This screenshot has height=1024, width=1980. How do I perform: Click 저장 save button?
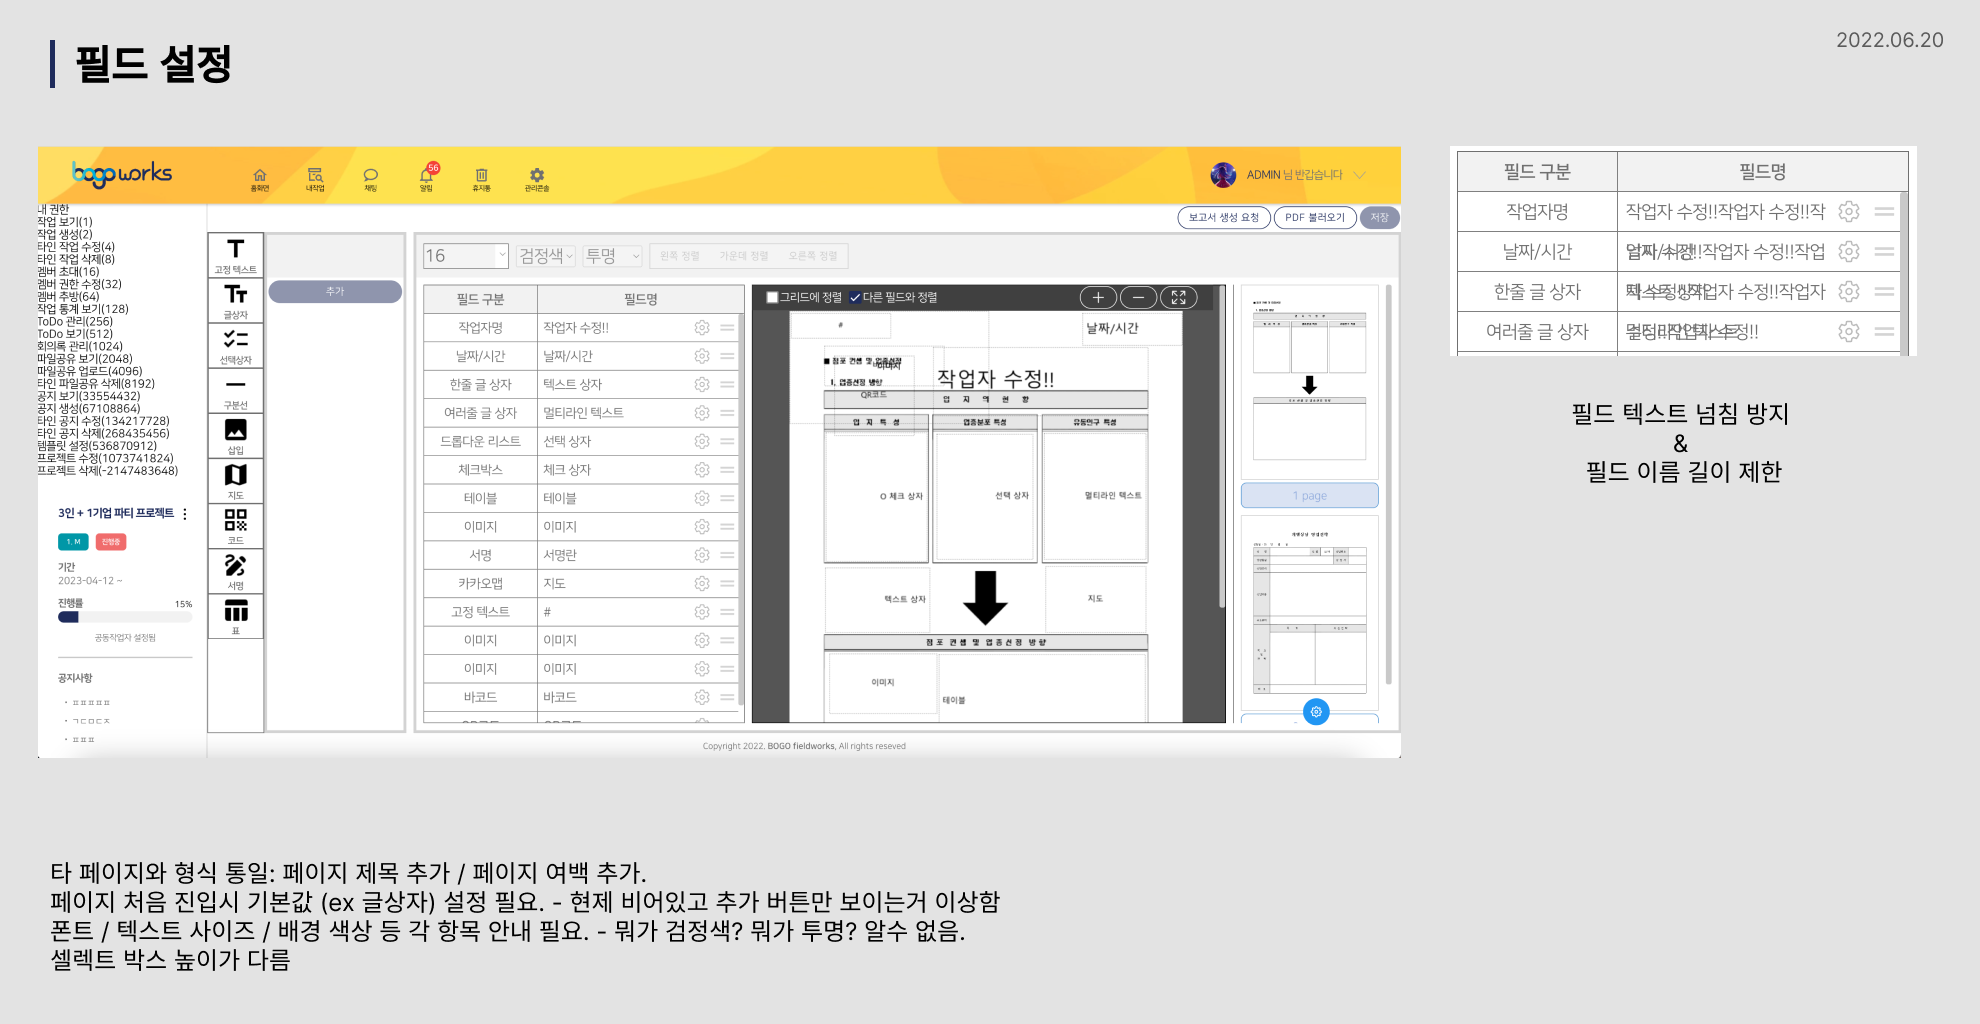(x=1380, y=217)
